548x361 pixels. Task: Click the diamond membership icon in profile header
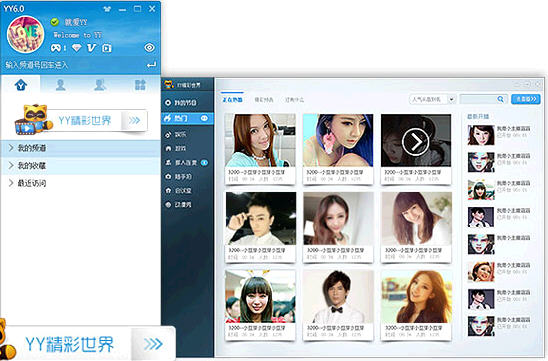pyautogui.click(x=76, y=48)
